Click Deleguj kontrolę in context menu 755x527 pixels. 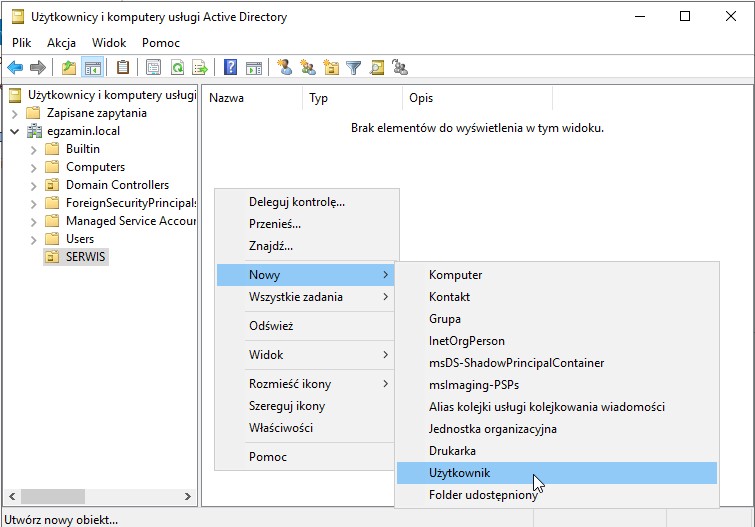[296, 202]
